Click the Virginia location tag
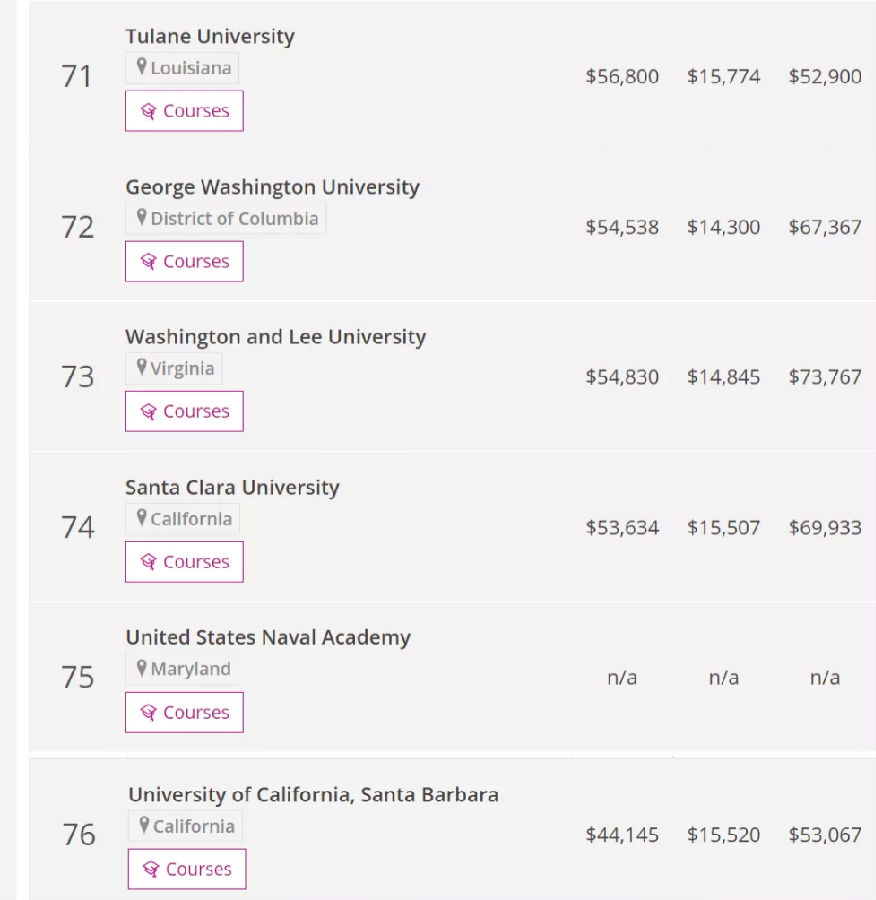Viewport: 876px width, 900px height. 182,368
